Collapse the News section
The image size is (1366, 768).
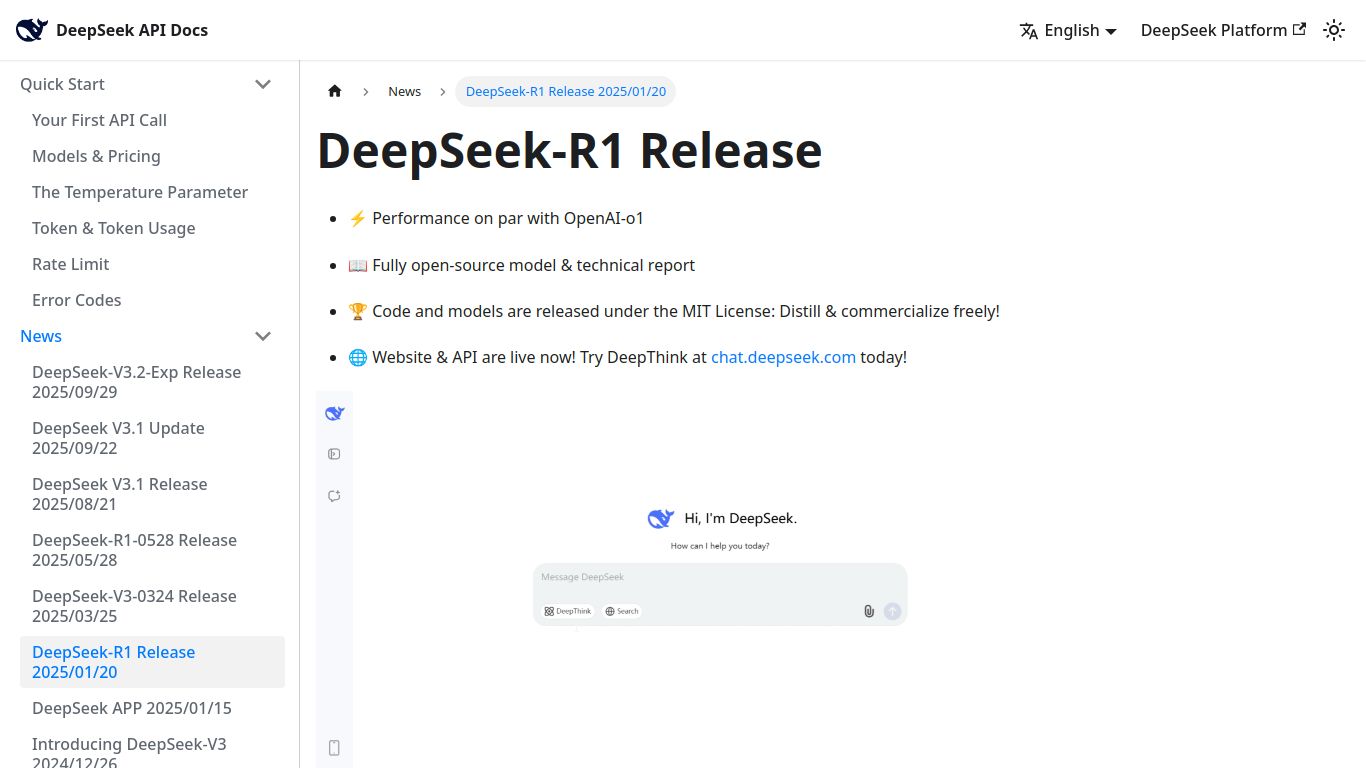tap(263, 336)
